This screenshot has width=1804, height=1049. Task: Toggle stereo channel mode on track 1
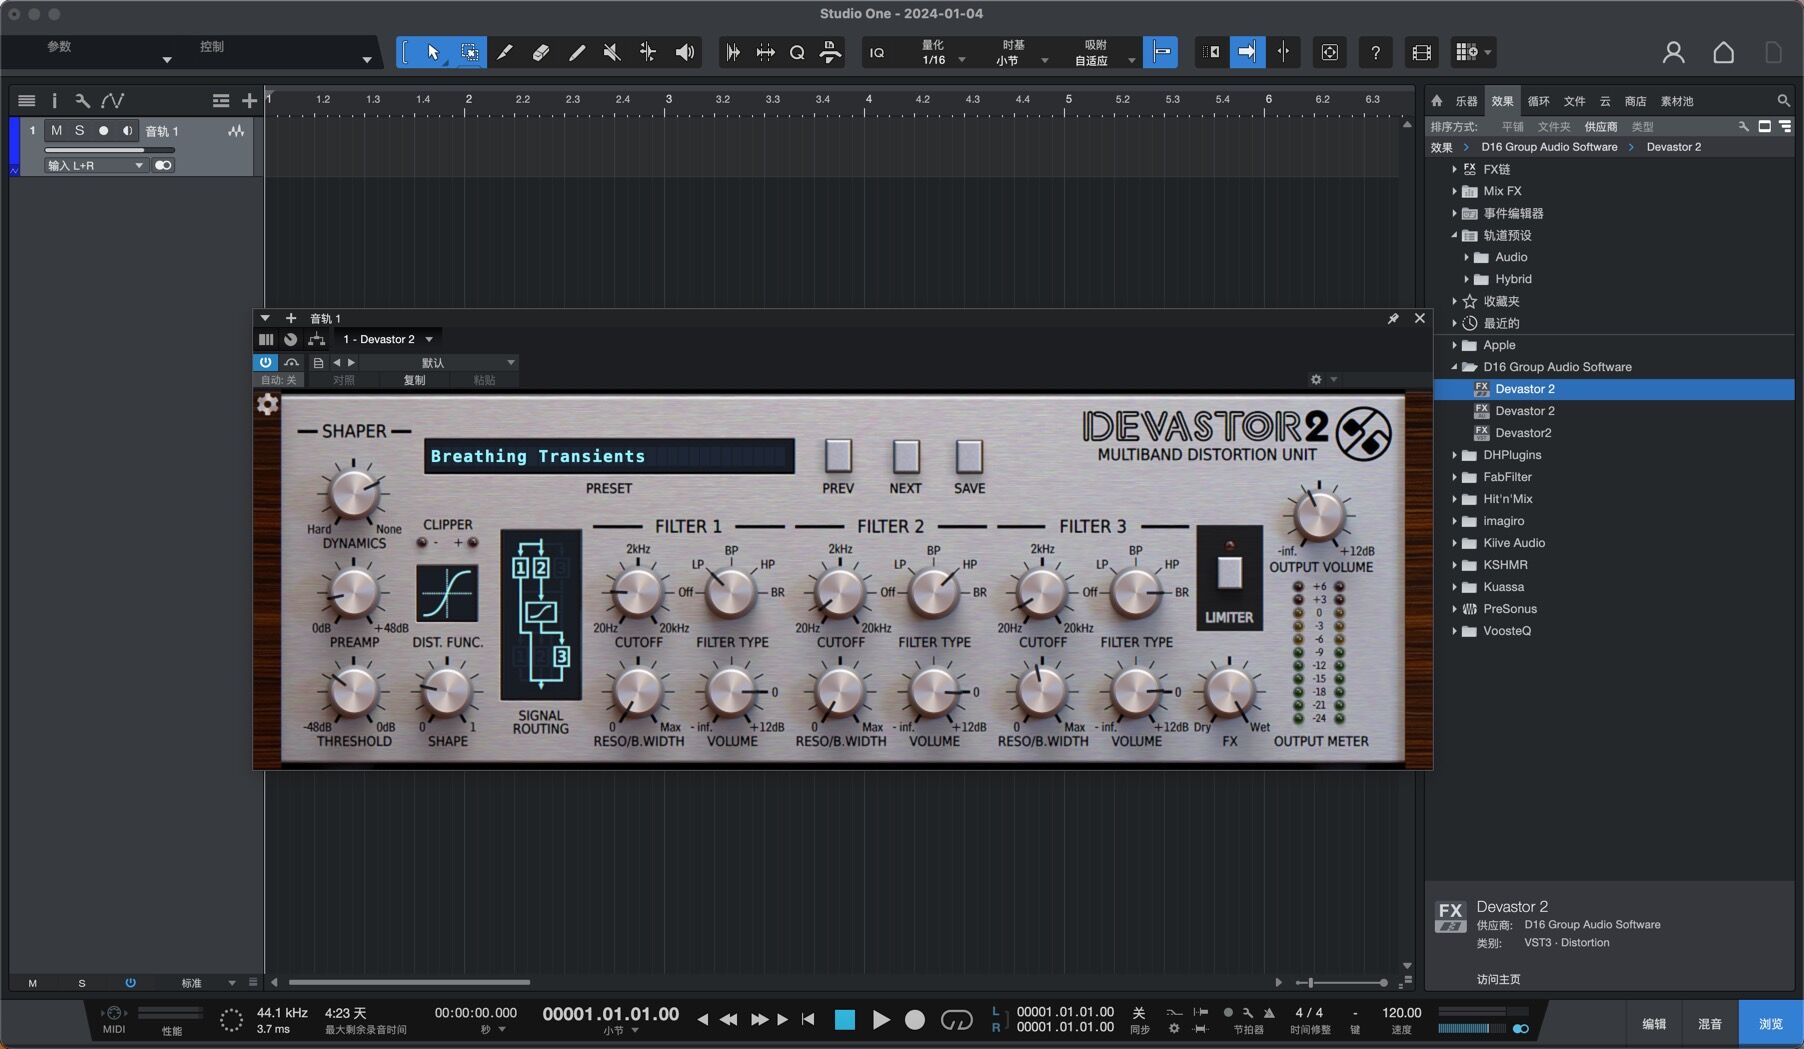(163, 165)
